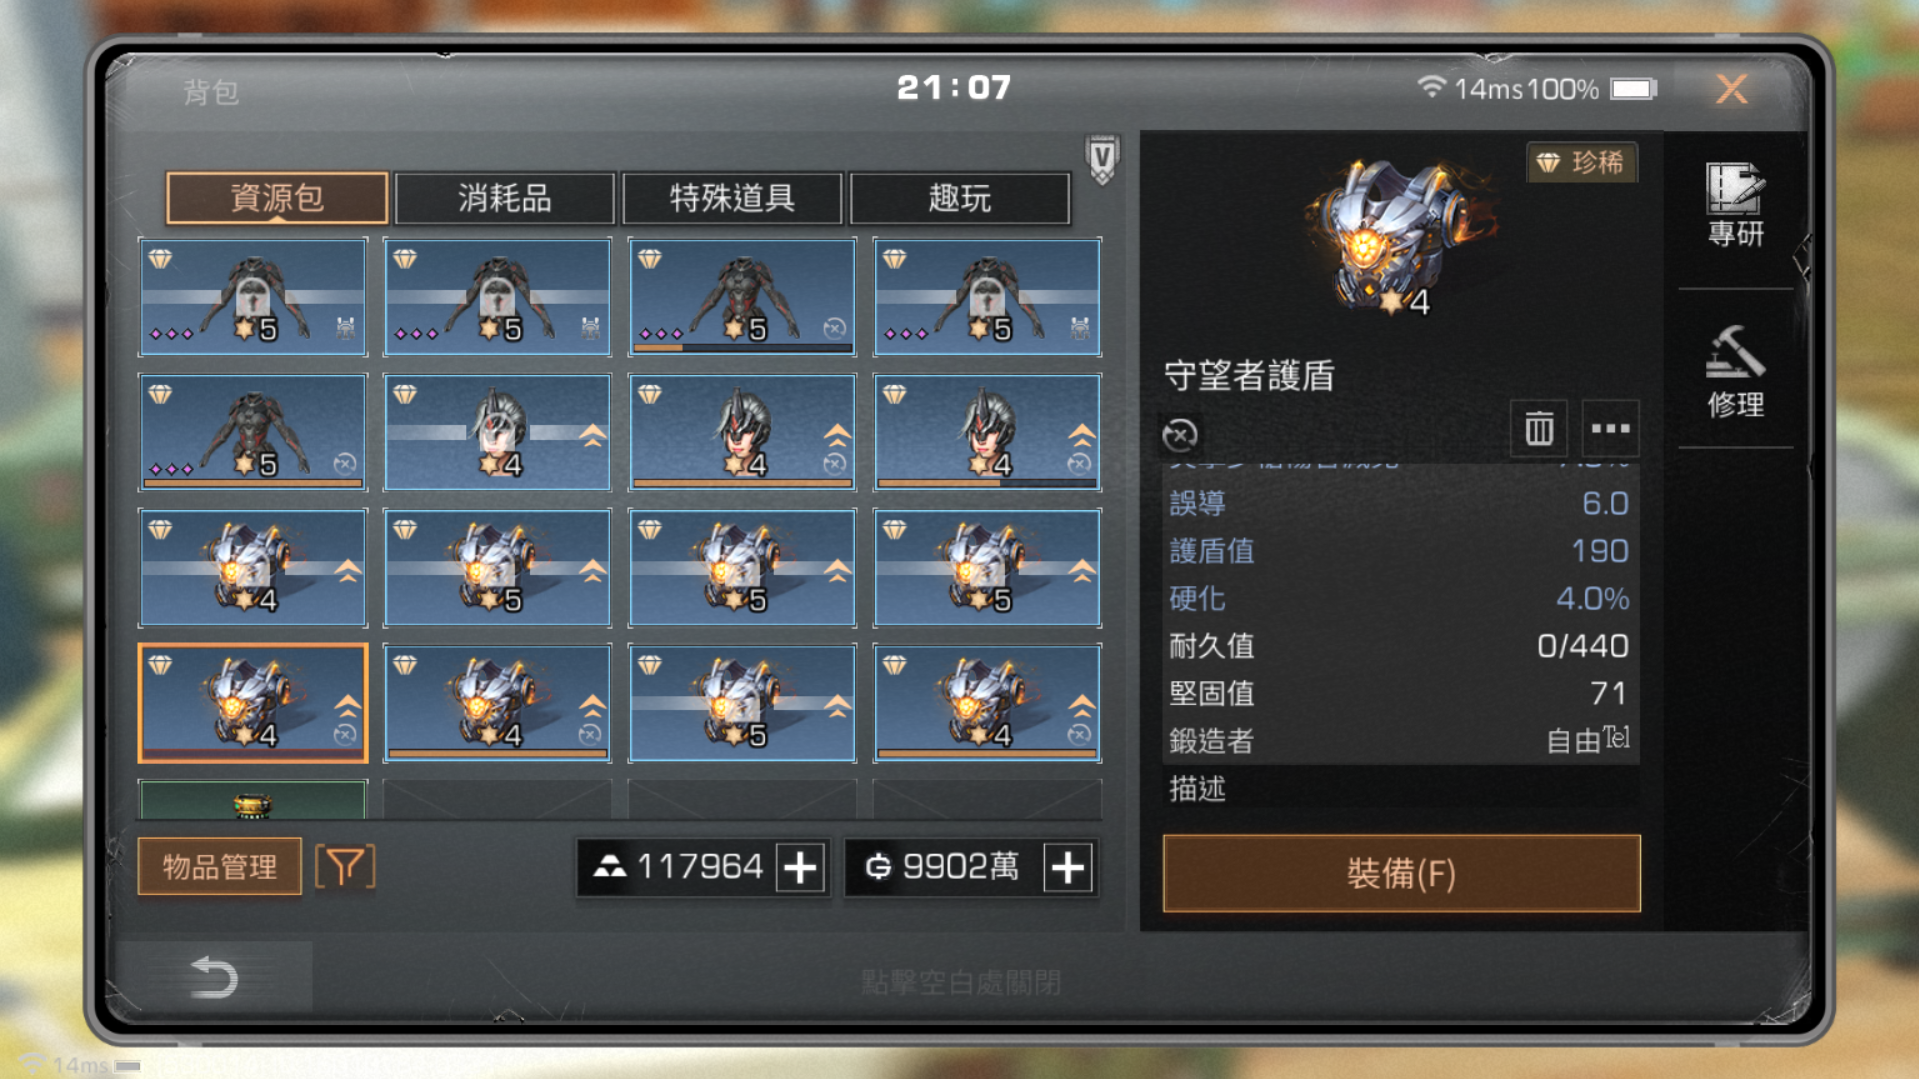
Task: Switch to the 特殊道具 tab
Action: coord(732,198)
